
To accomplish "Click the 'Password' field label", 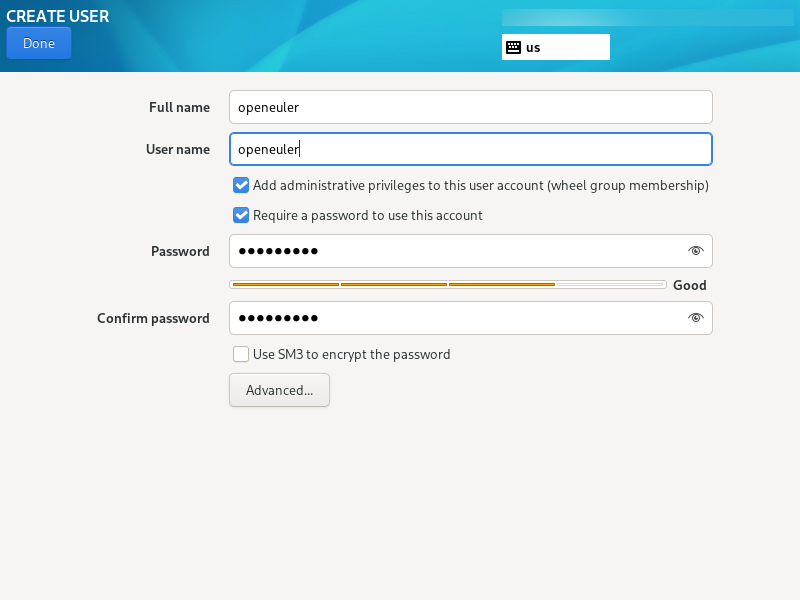I will tap(180, 251).
